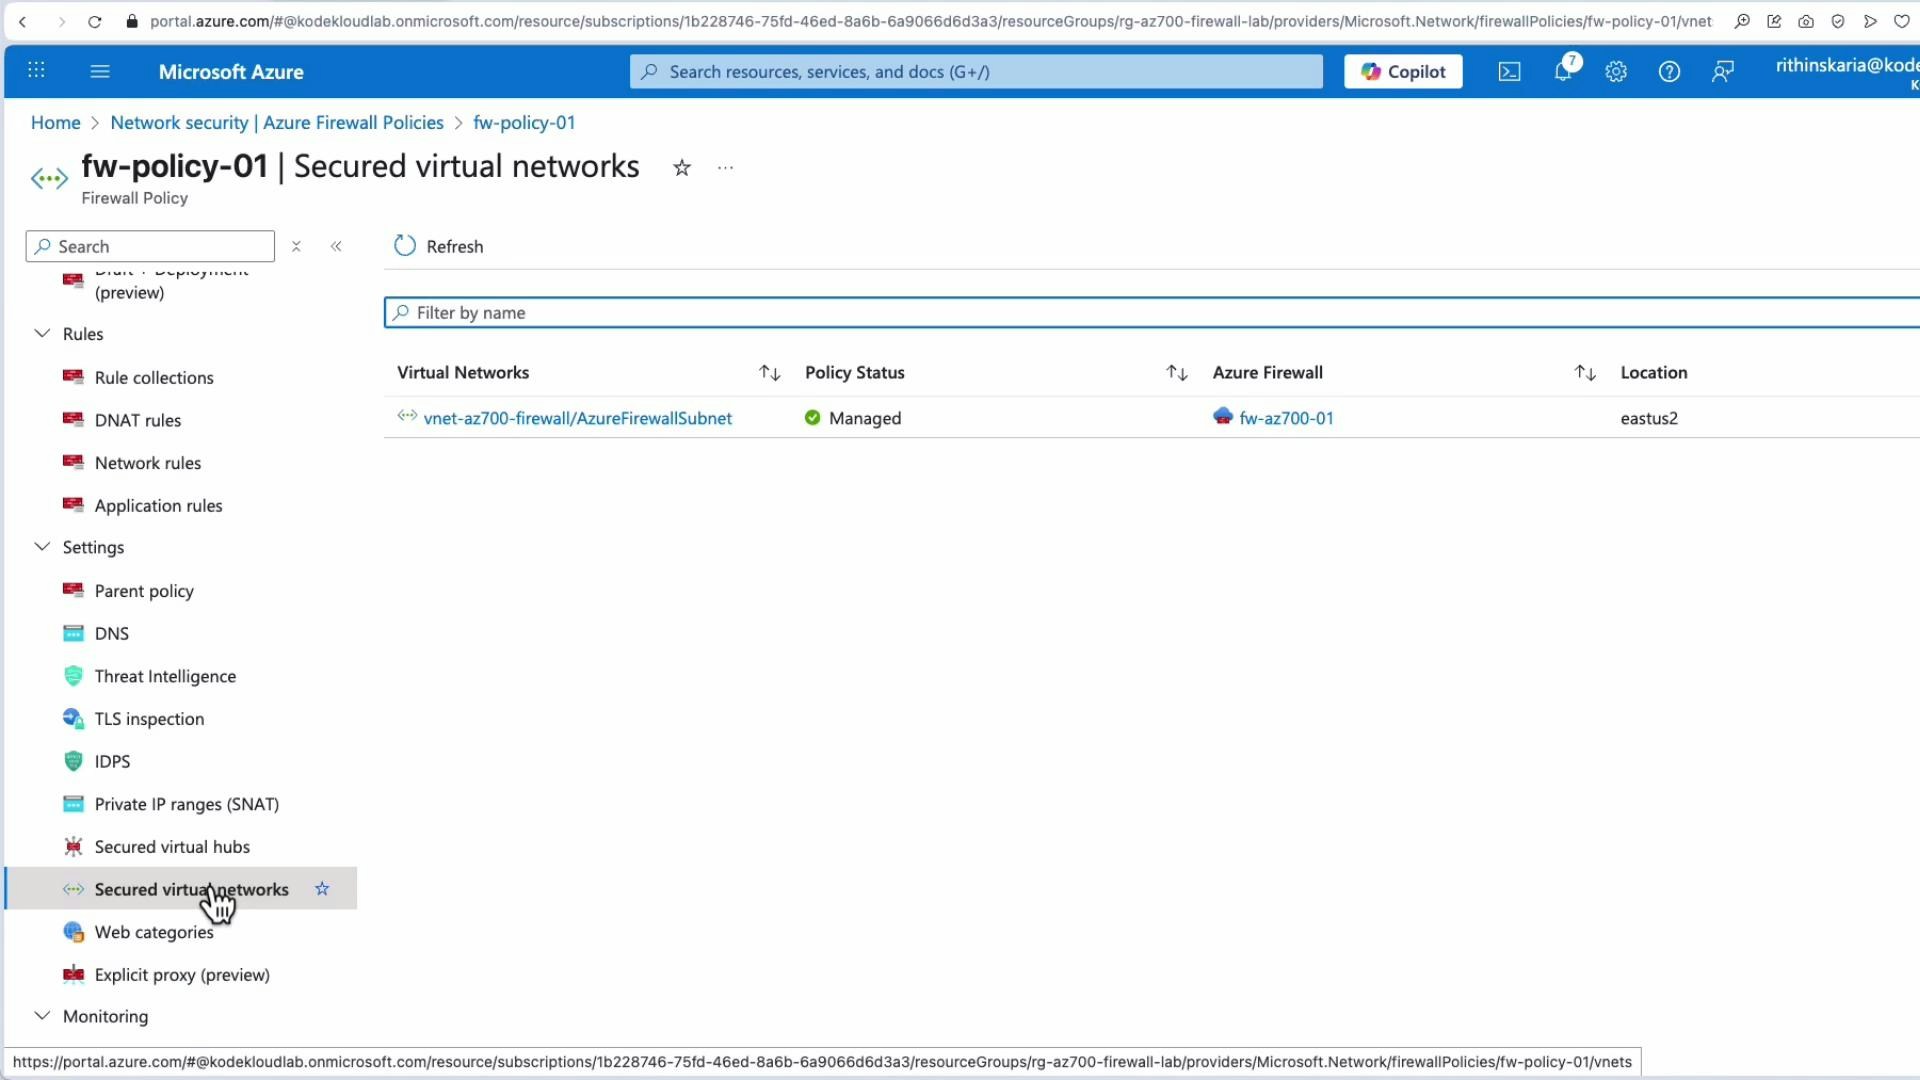1920x1080 pixels.
Task: Click the Filter by name field
Action: (700, 312)
